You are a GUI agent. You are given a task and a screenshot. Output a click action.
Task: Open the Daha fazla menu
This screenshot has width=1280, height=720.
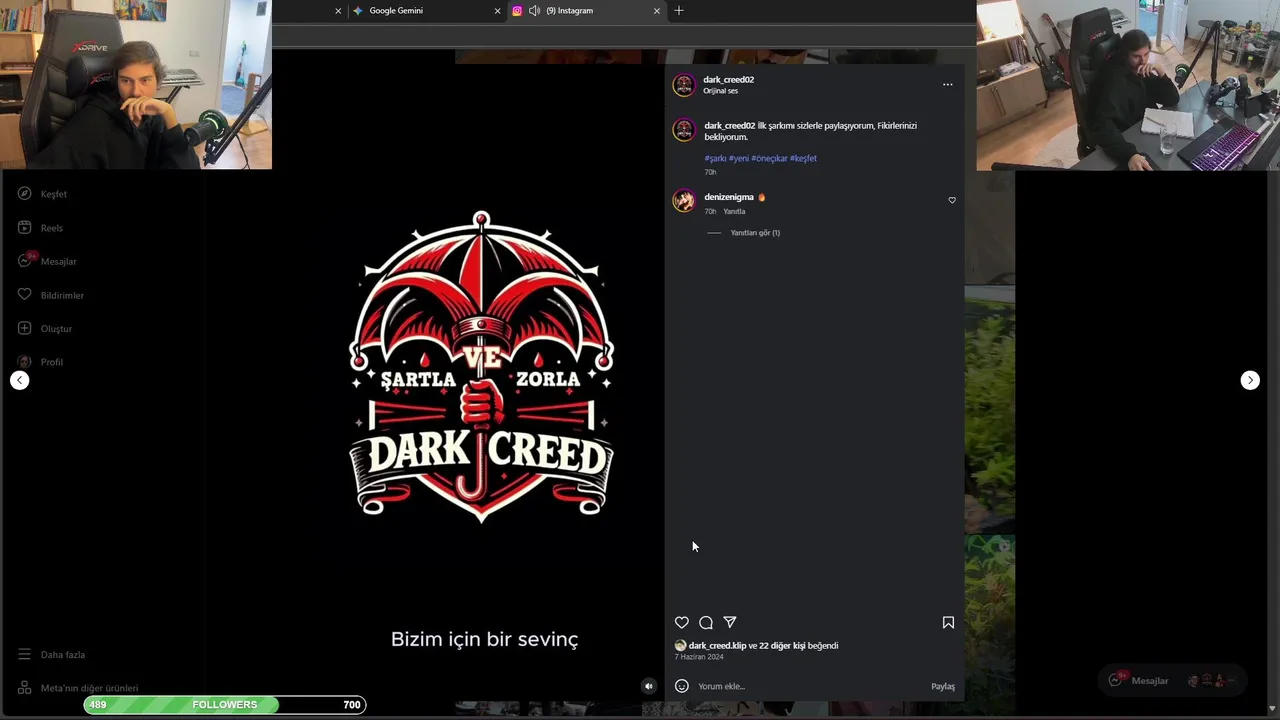click(x=52, y=655)
